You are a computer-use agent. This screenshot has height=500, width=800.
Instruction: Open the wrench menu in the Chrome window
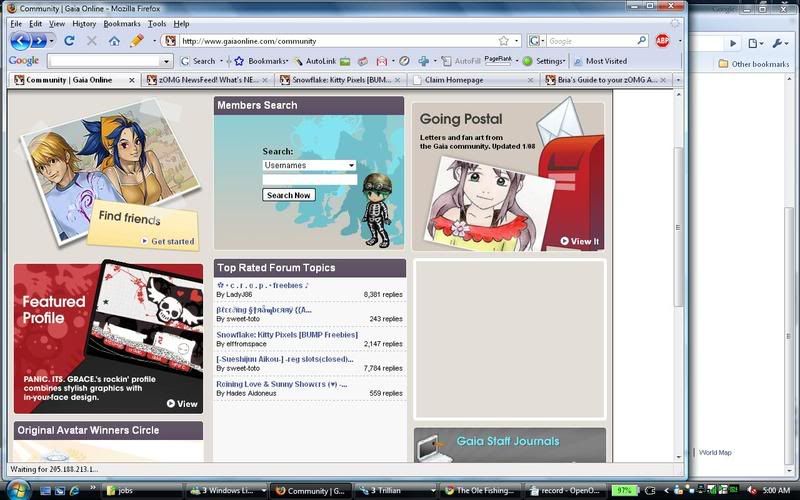click(780, 43)
